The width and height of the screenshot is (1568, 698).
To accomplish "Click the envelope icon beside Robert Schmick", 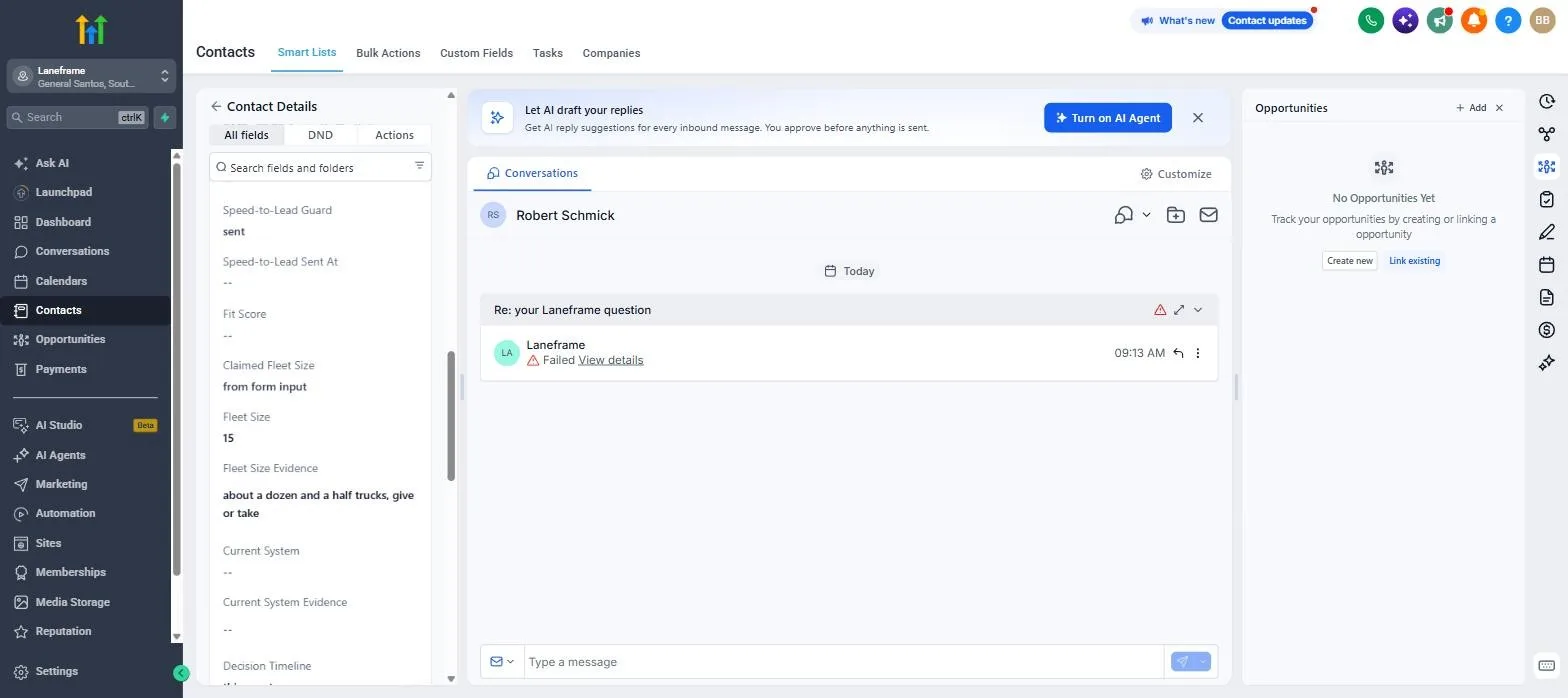I will point(1208,215).
